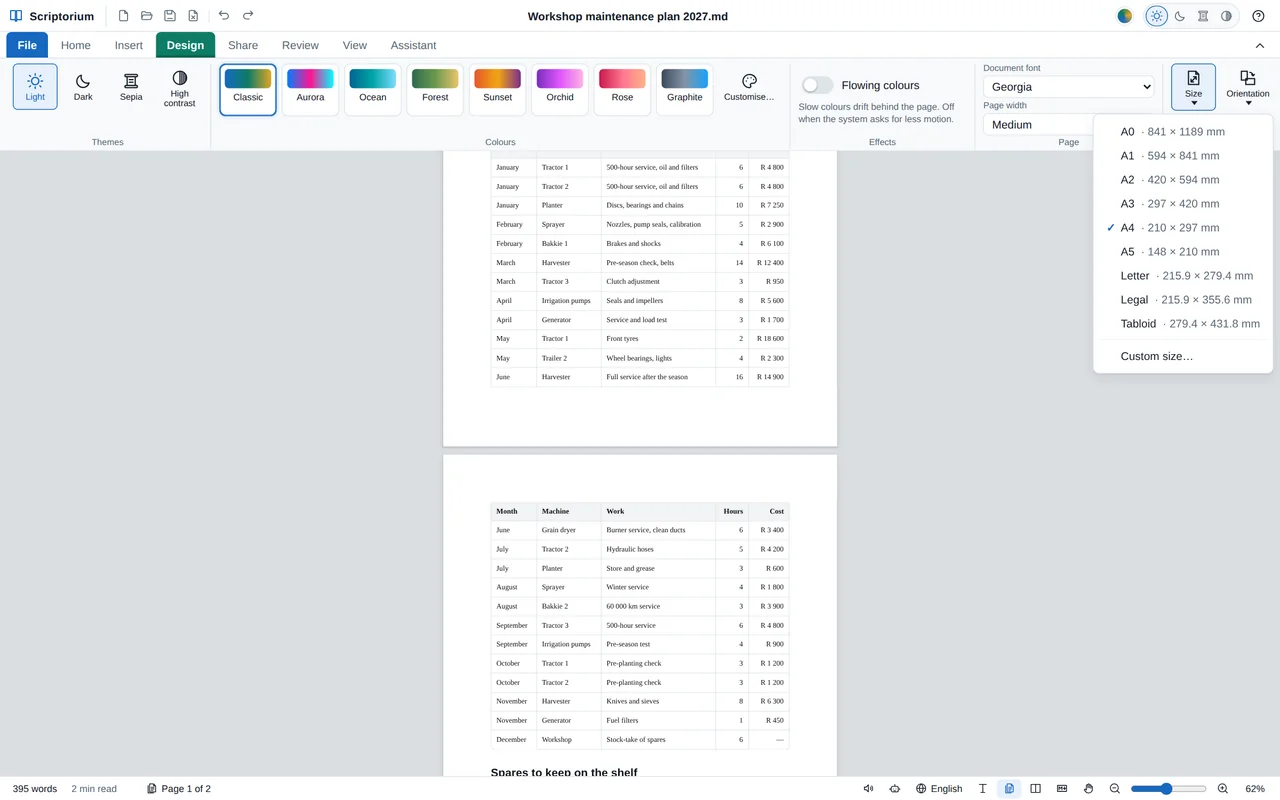Select the Sunset colour scheme
This screenshot has width=1280, height=800.
(497, 90)
